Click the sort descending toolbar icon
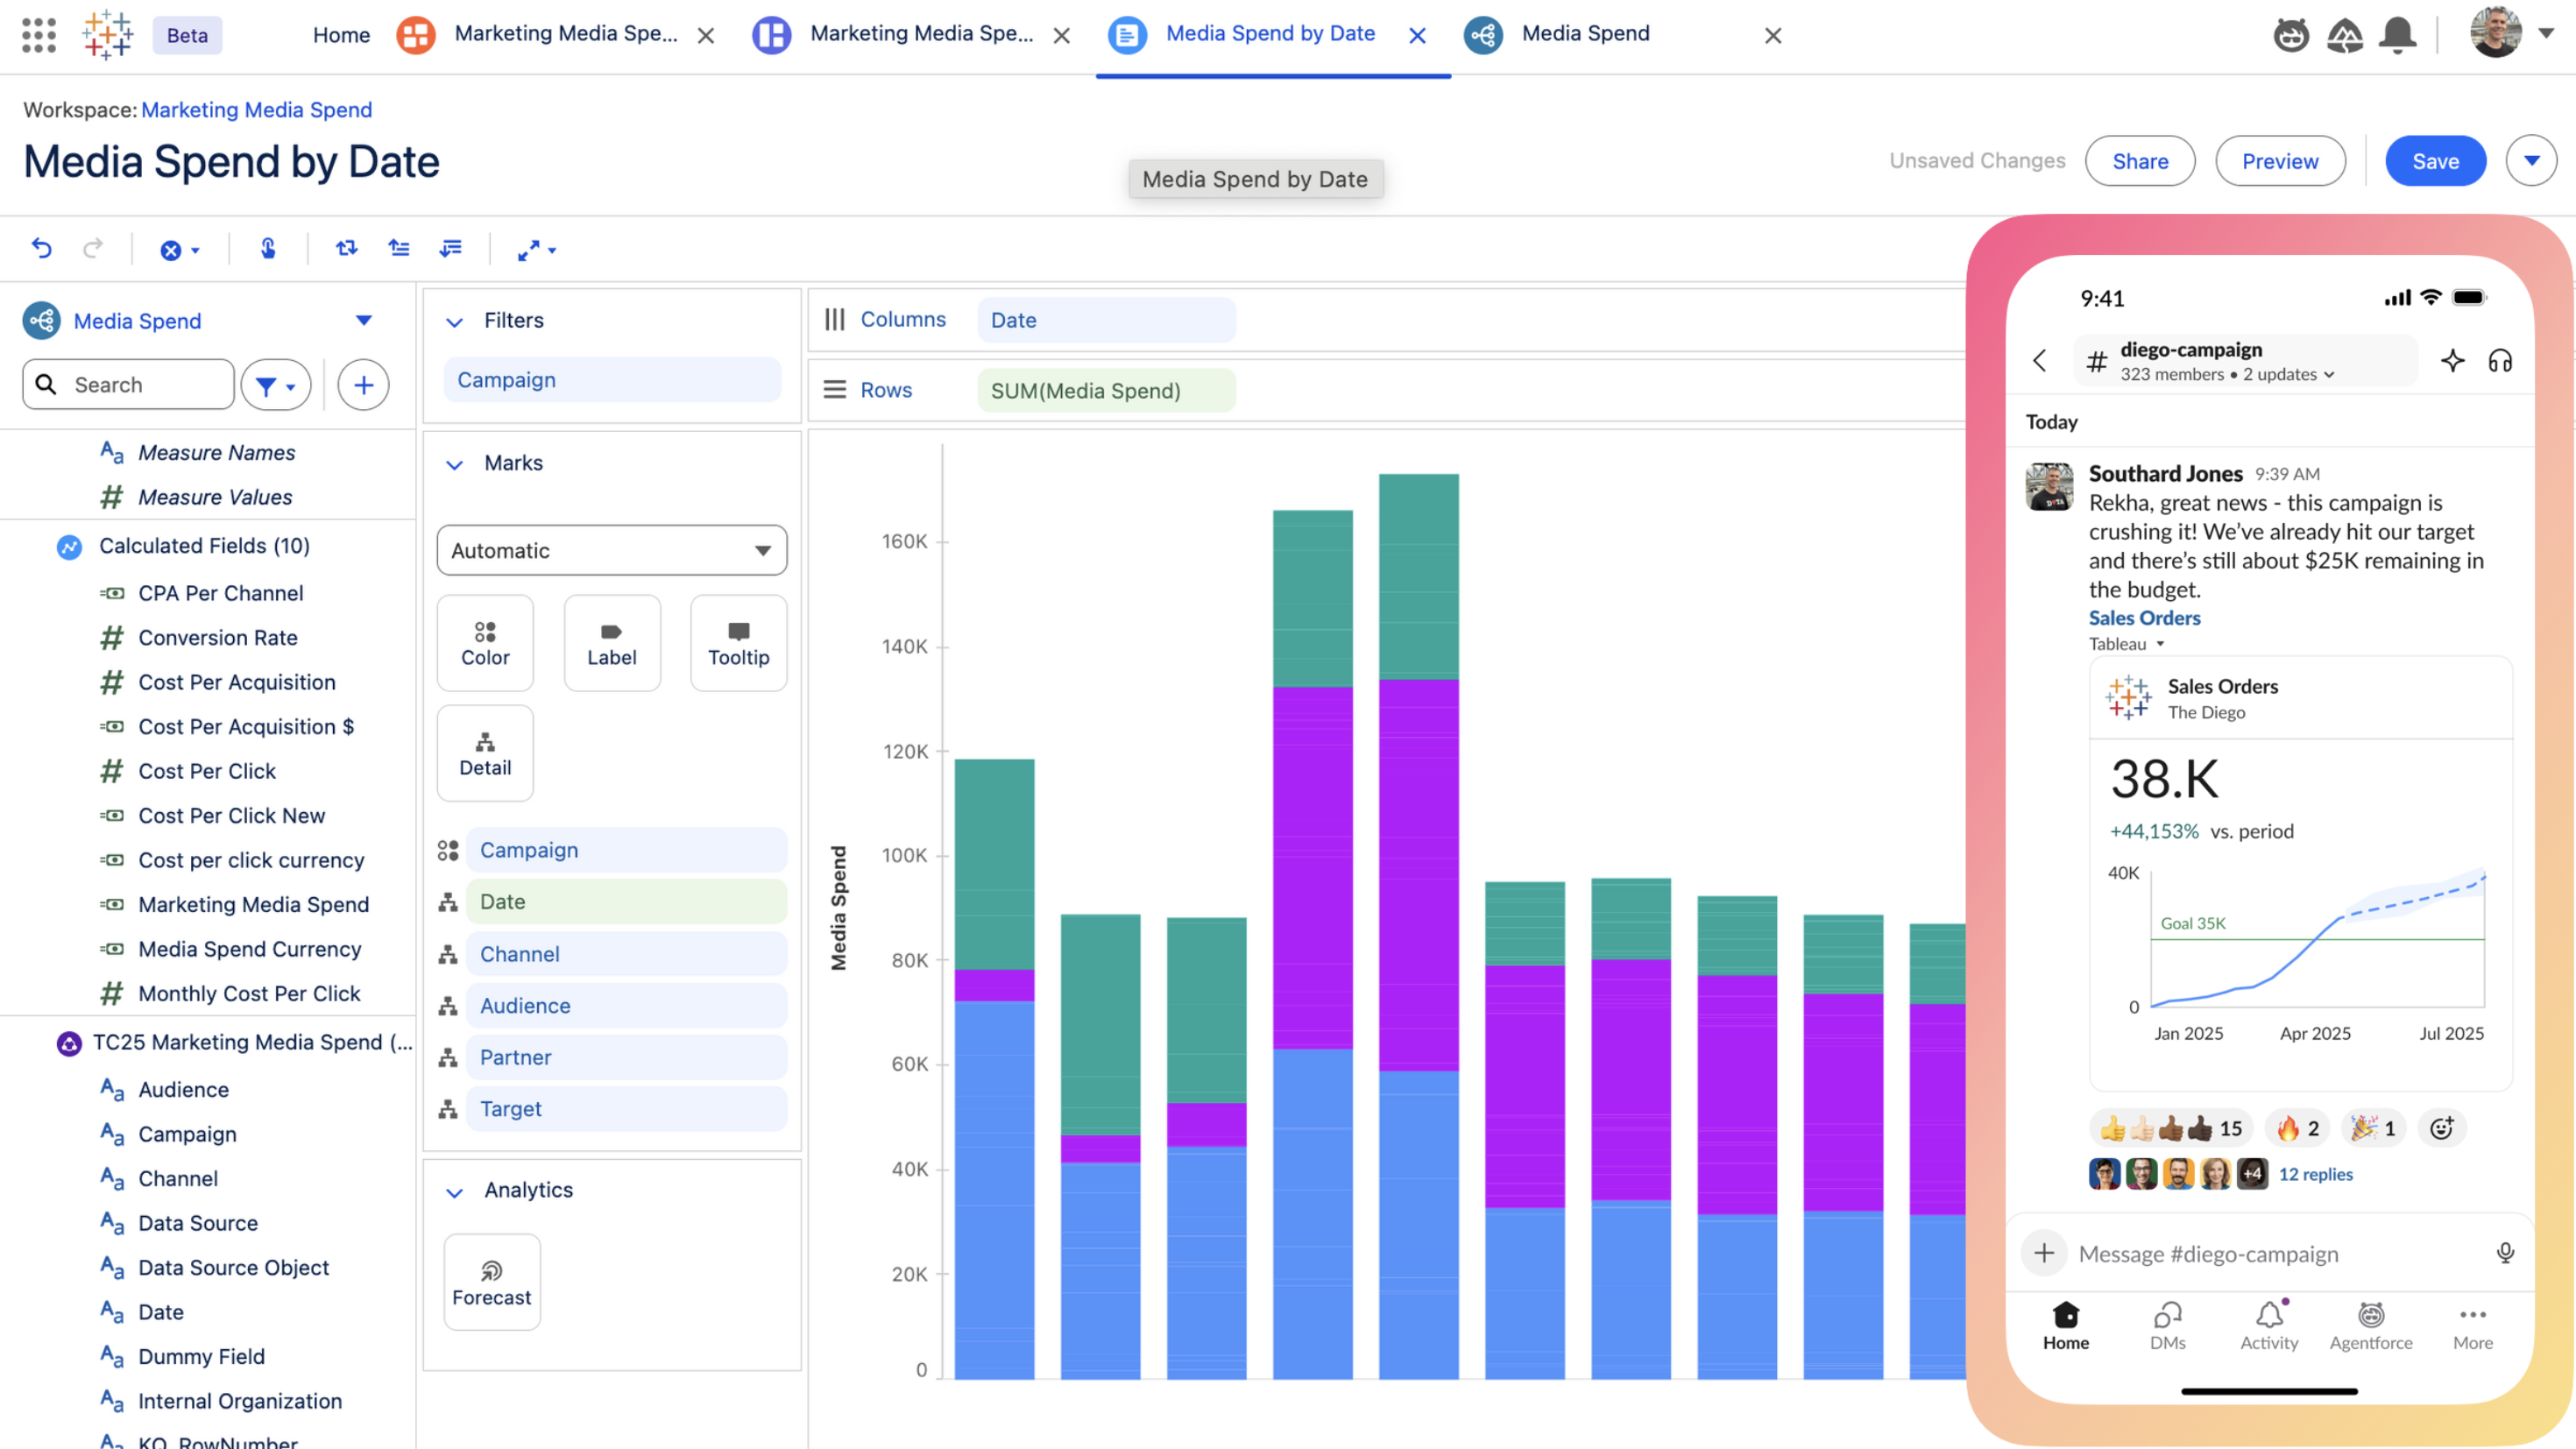 (x=451, y=248)
